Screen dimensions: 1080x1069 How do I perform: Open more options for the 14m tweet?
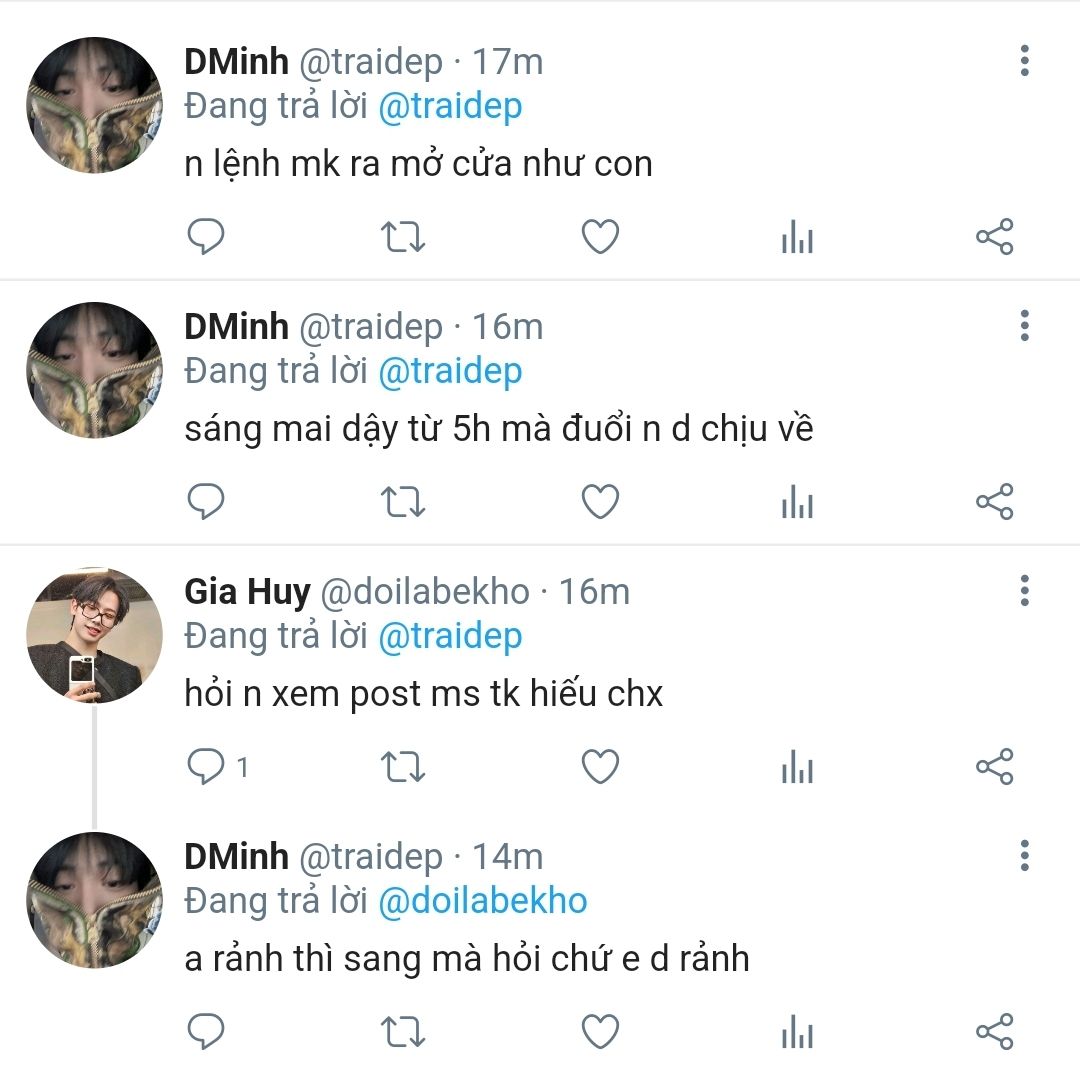(1024, 856)
